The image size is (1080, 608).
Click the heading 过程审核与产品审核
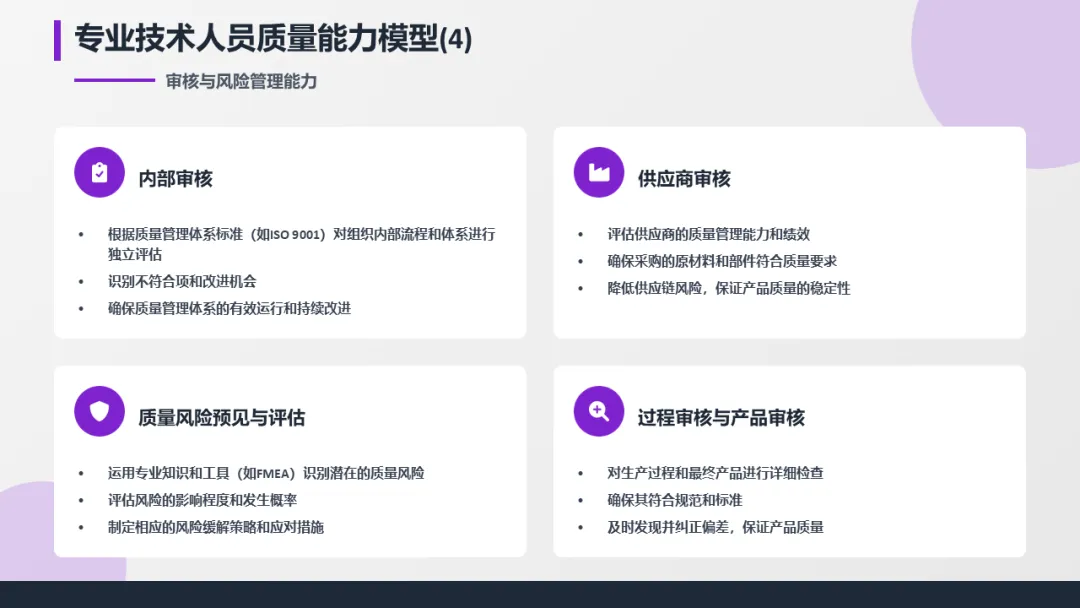pos(721,418)
